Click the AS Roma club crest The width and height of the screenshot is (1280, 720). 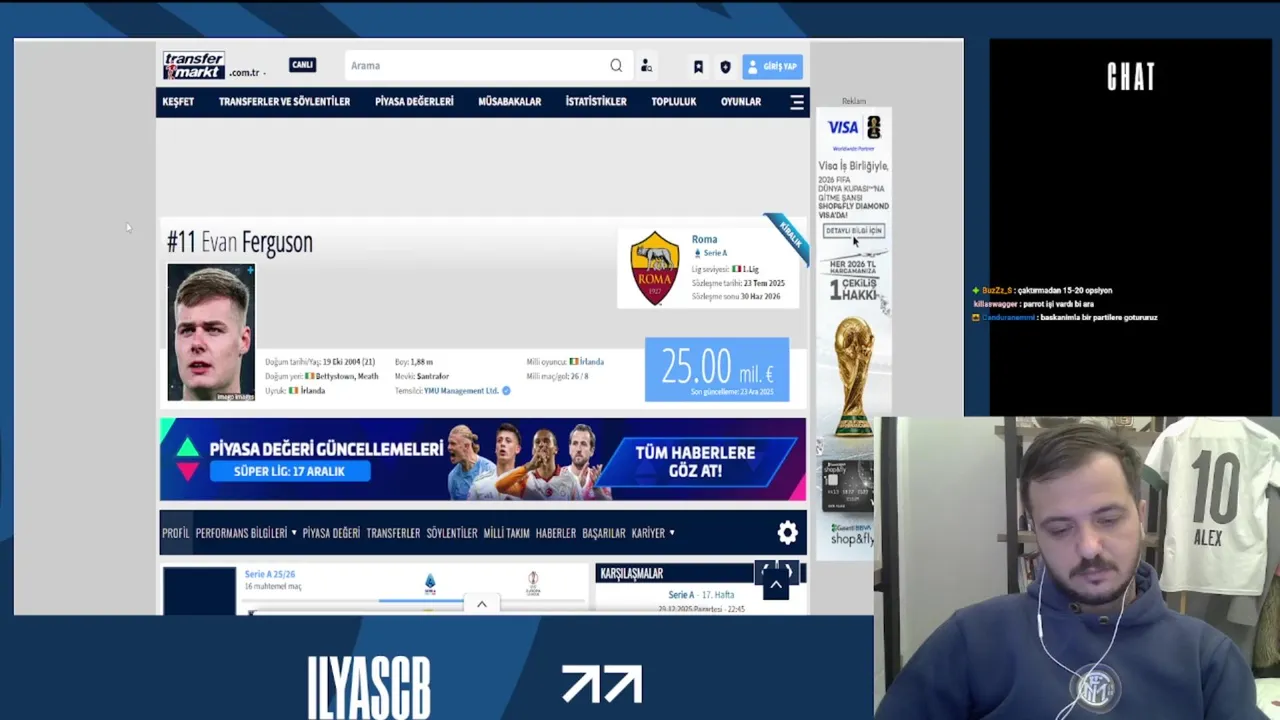point(655,268)
